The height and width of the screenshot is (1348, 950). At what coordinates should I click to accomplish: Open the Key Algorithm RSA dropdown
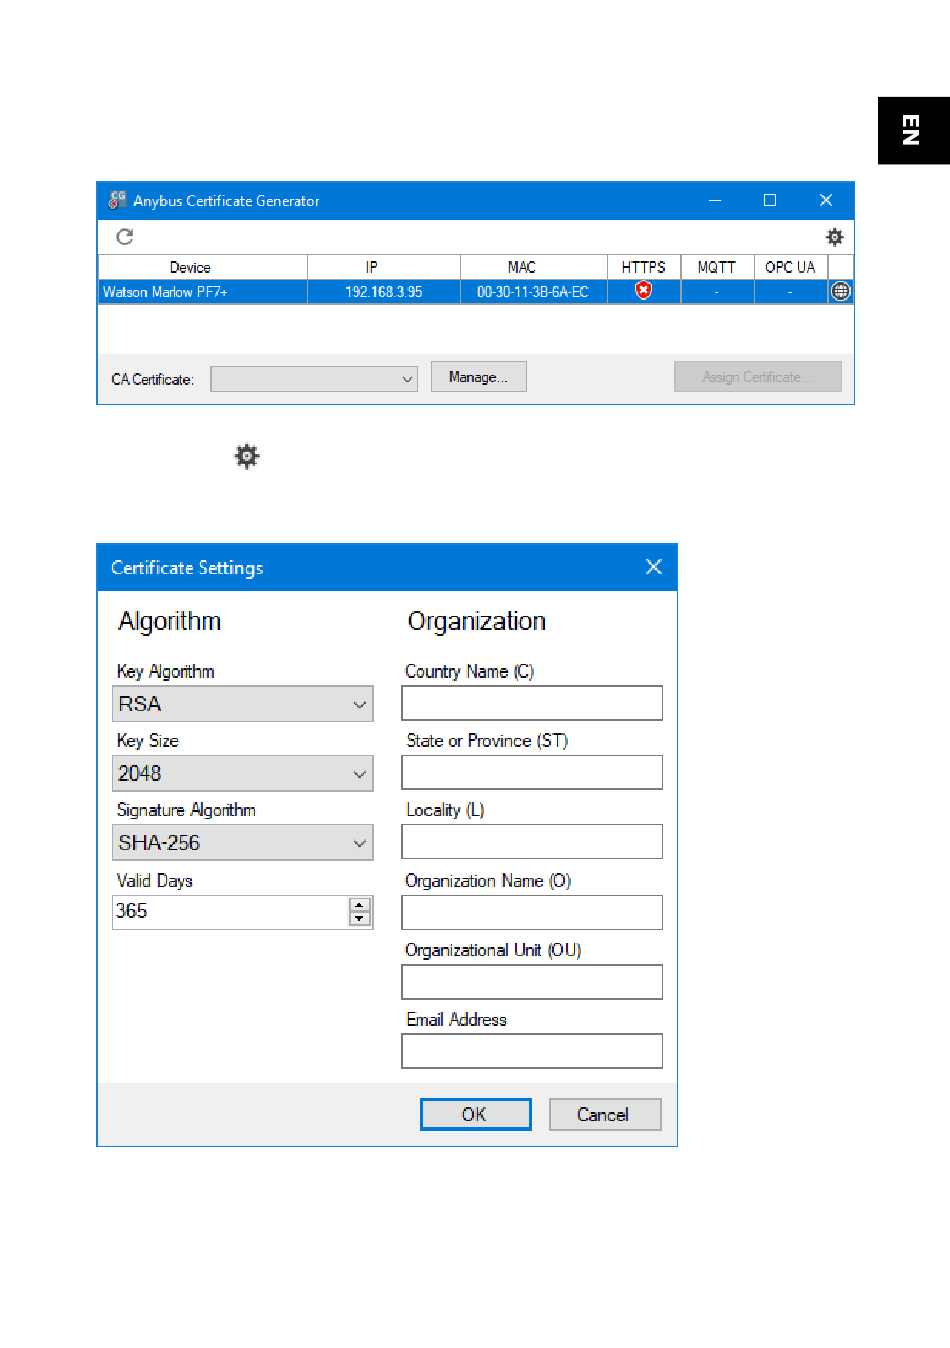coord(243,704)
